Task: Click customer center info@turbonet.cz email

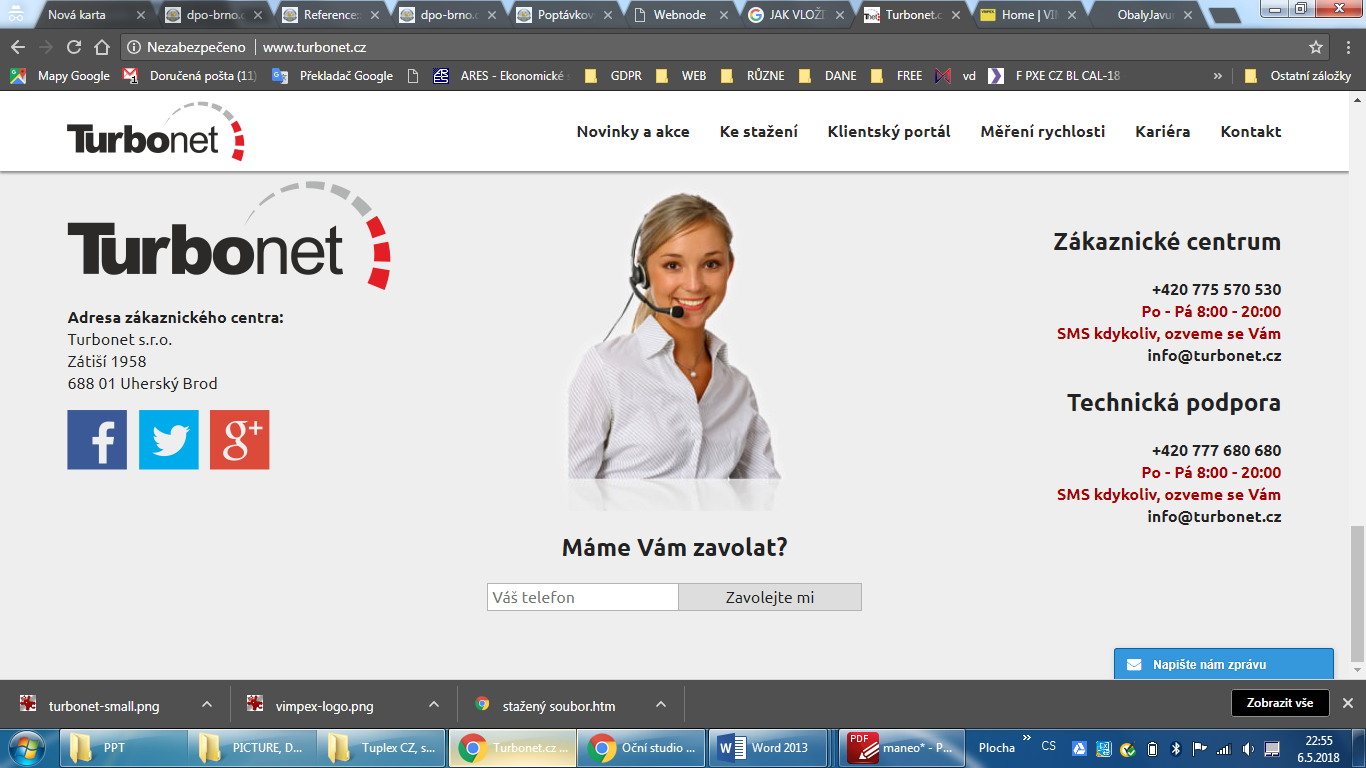Action: click(1214, 356)
